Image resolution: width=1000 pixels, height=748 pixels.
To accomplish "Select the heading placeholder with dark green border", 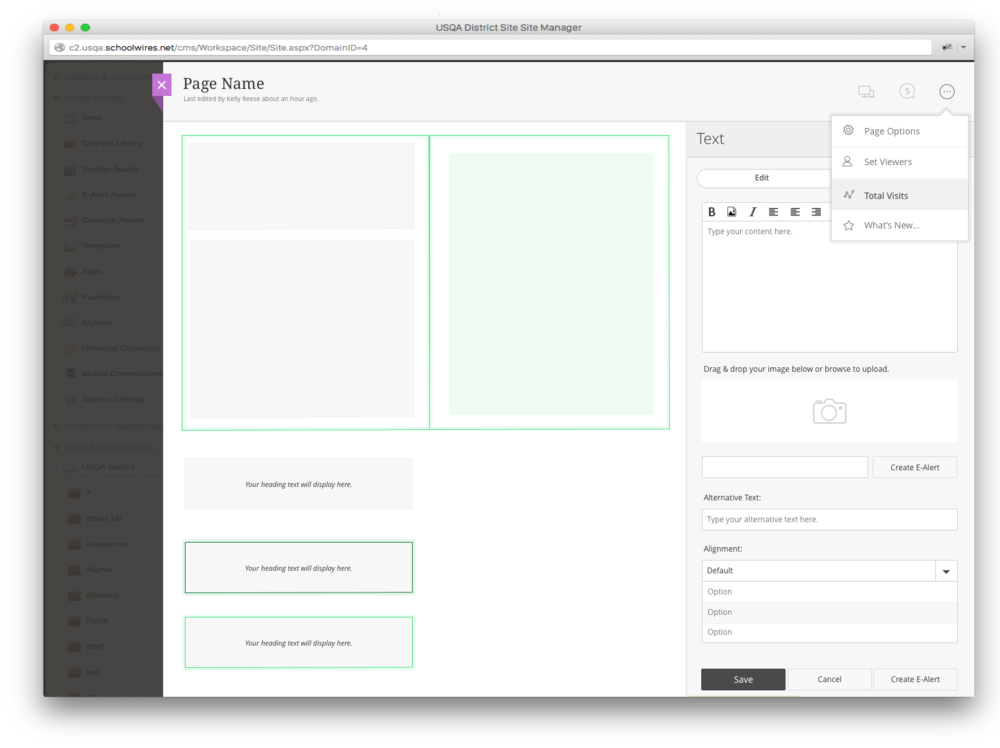I will [x=298, y=568].
